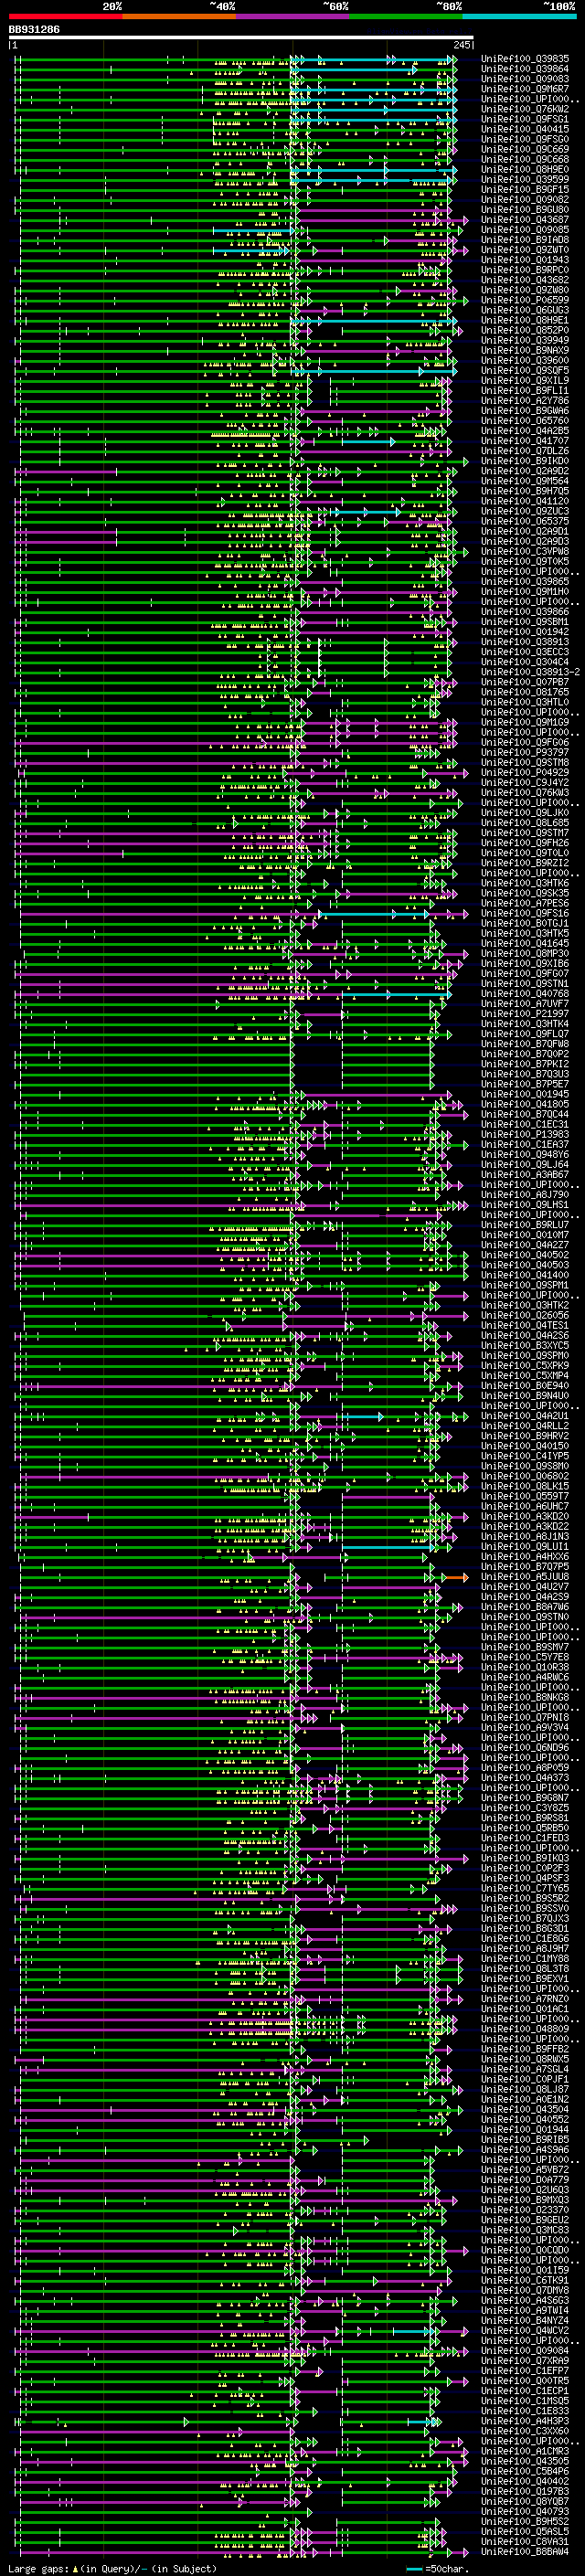Select hit label UniRef100_C5XPK9

(525, 1365)
